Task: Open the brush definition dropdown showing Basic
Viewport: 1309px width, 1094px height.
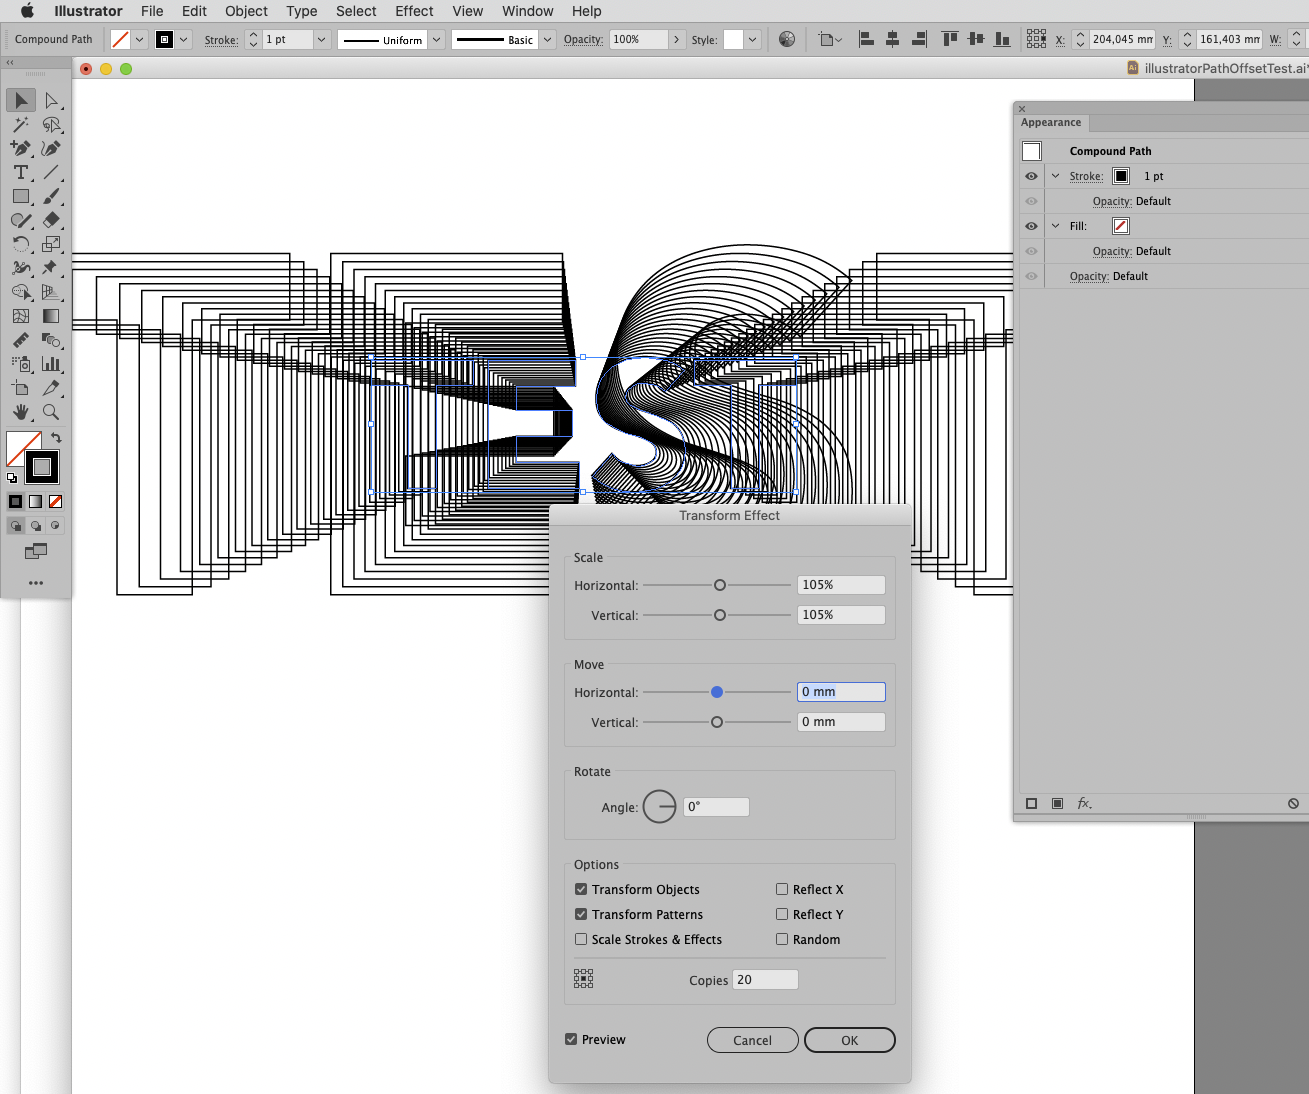Action: pyautogui.click(x=547, y=39)
